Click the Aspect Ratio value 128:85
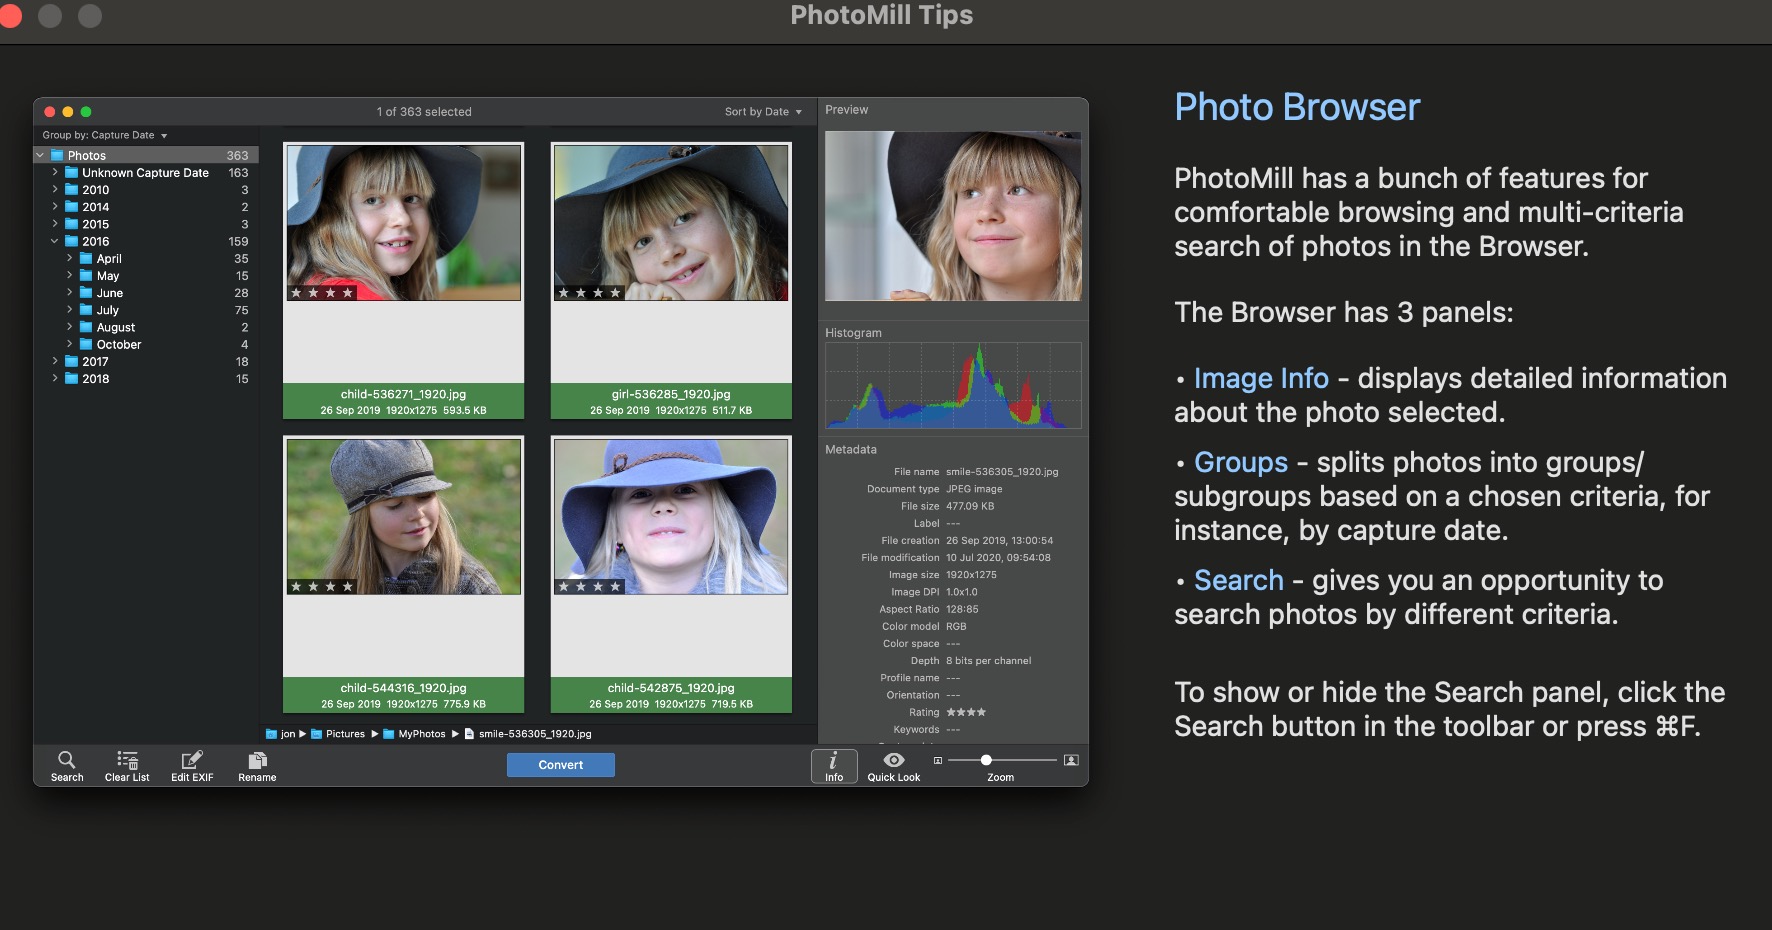Image resolution: width=1772 pixels, height=930 pixels. 962,609
